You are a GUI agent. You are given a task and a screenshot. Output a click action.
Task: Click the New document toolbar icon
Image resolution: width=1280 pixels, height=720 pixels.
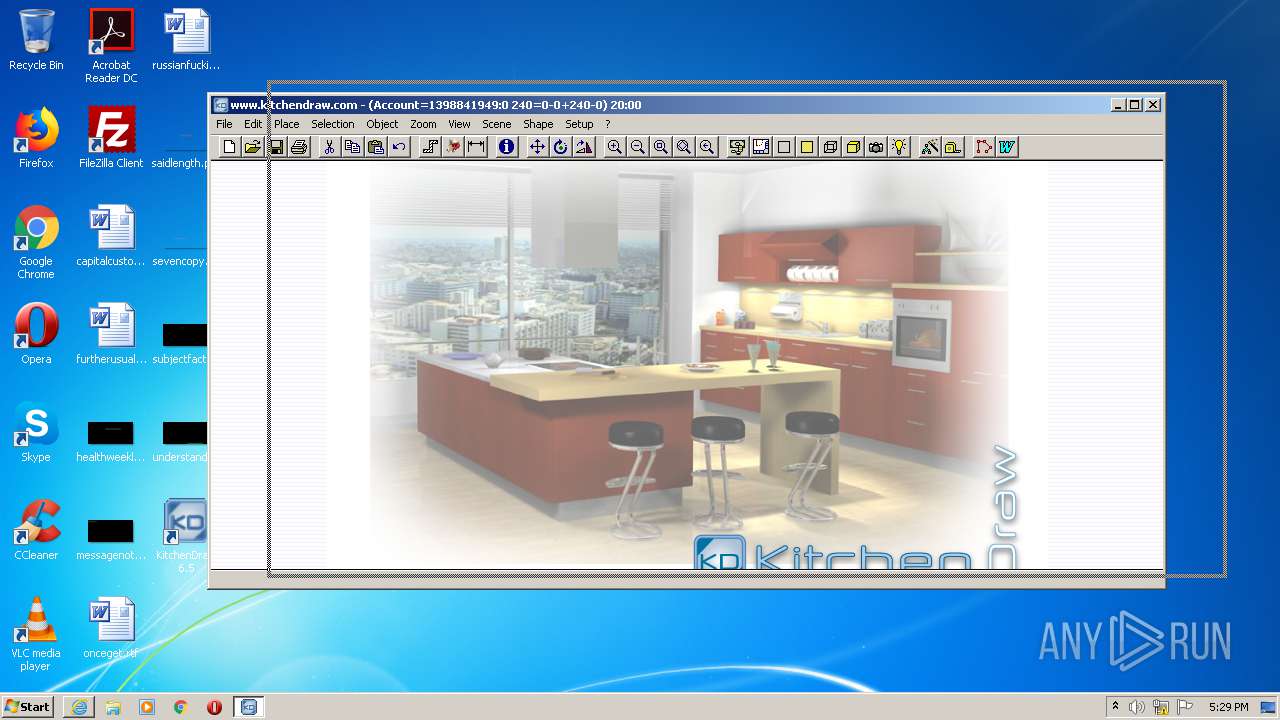[x=230, y=147]
